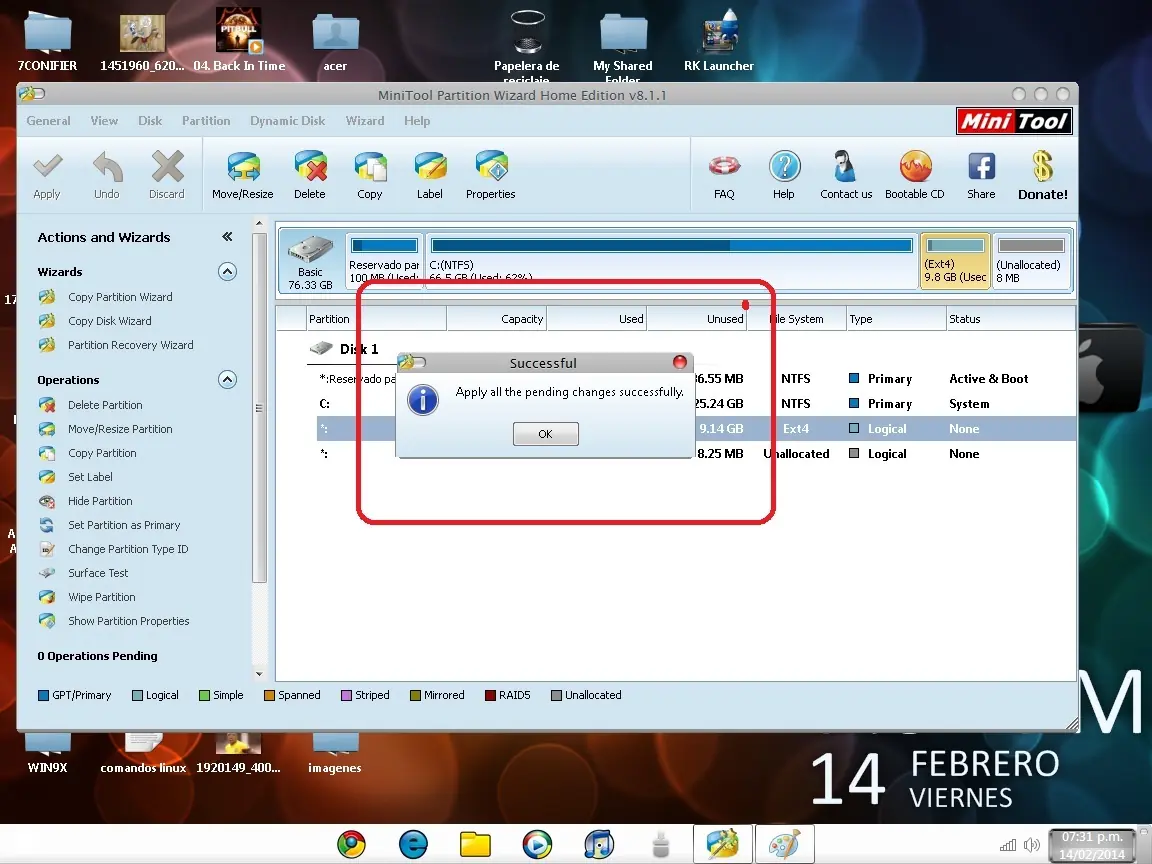Sort by the Capacity column header
The image size is (1152, 864).
[497, 319]
